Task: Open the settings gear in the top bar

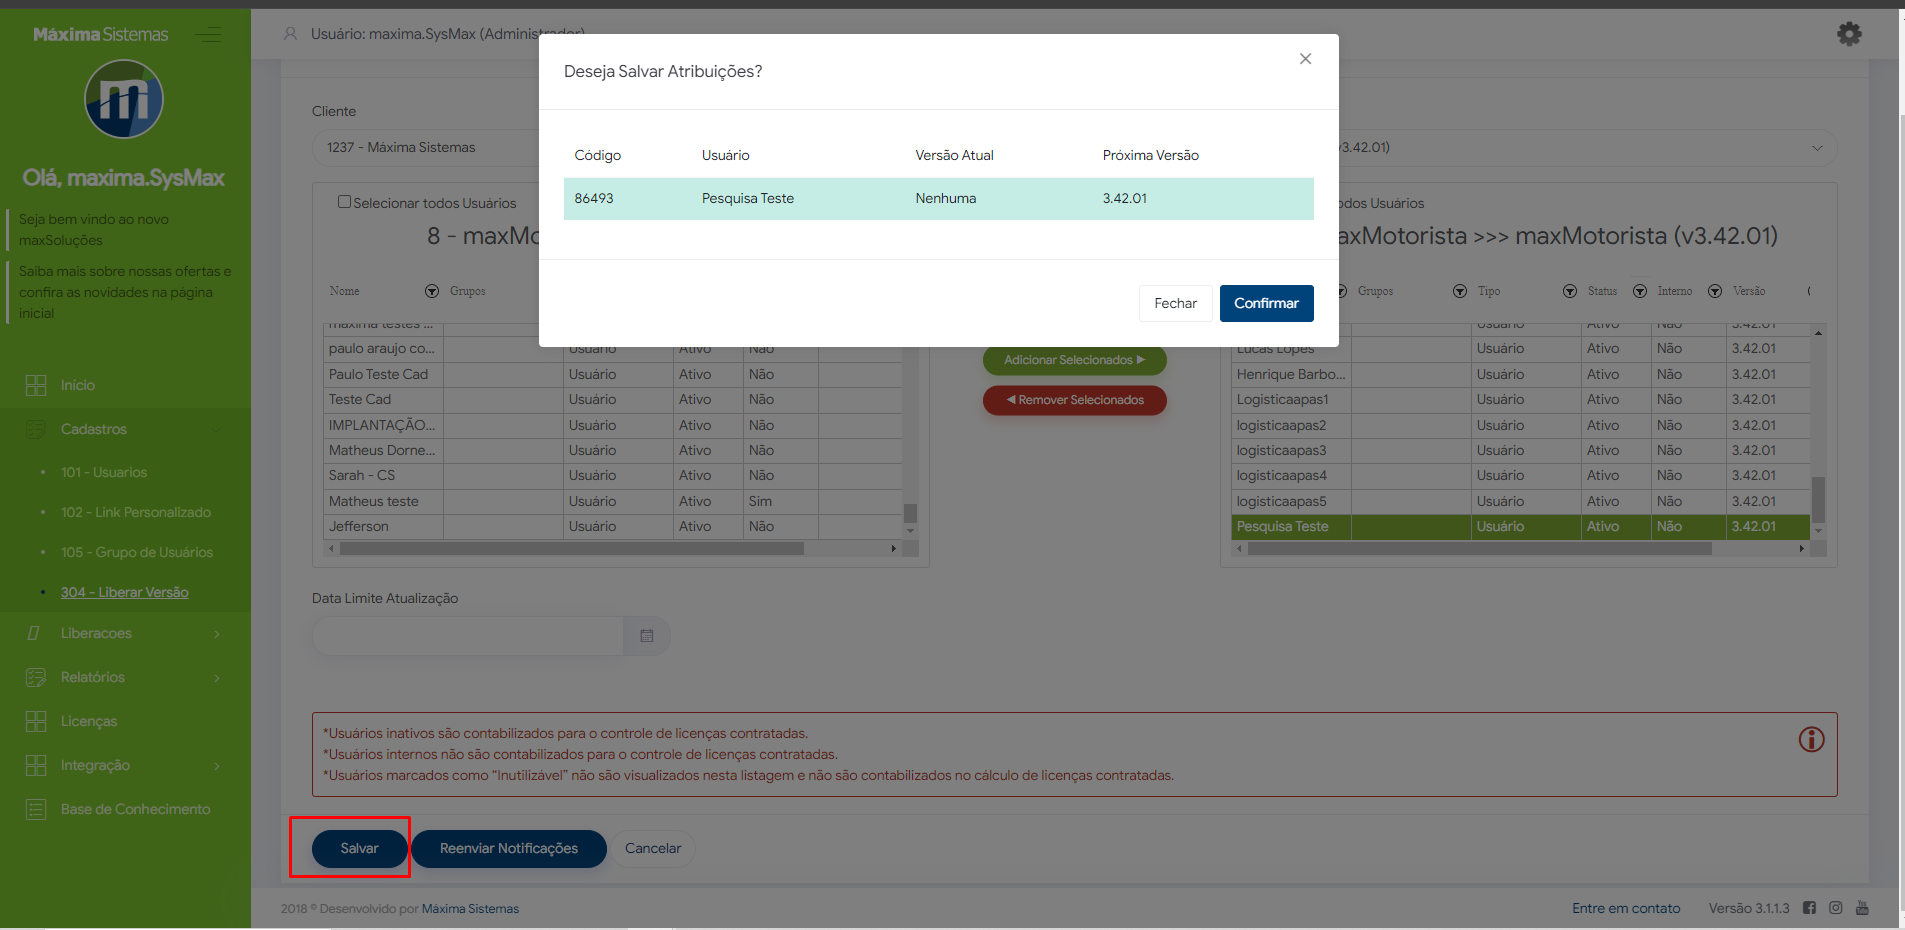Action: click(1849, 34)
